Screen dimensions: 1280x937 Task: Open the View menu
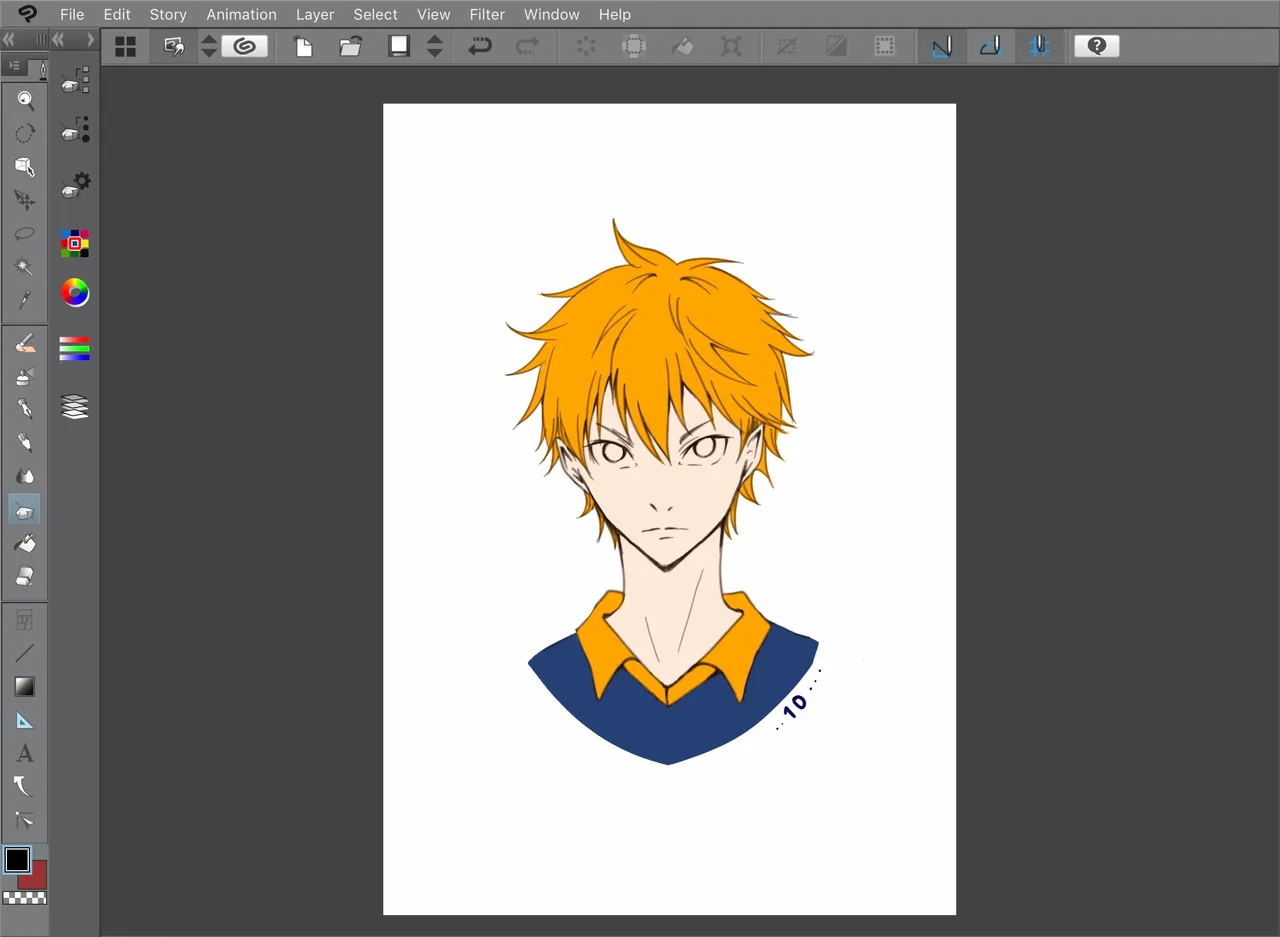434,14
